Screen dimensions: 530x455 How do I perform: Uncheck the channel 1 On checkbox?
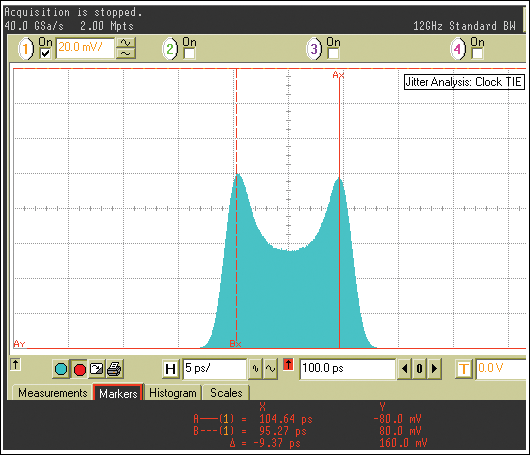(x=45, y=53)
